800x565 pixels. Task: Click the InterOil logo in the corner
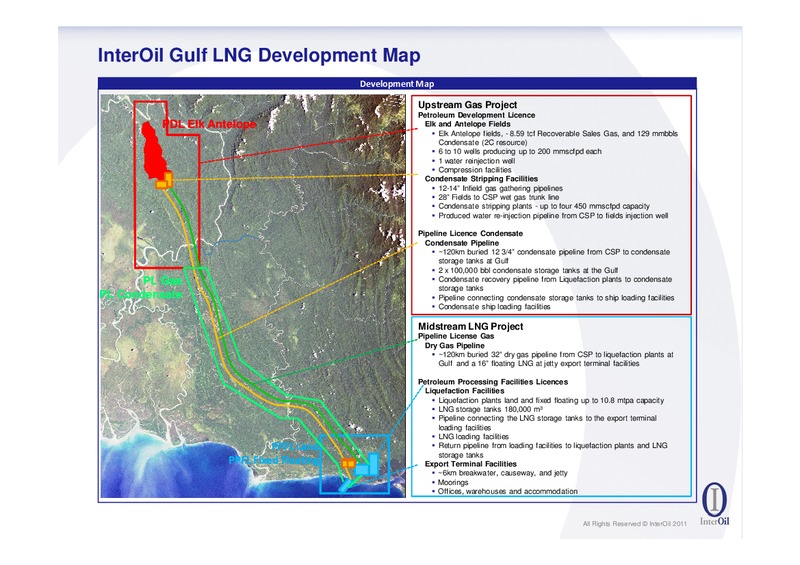click(x=715, y=504)
